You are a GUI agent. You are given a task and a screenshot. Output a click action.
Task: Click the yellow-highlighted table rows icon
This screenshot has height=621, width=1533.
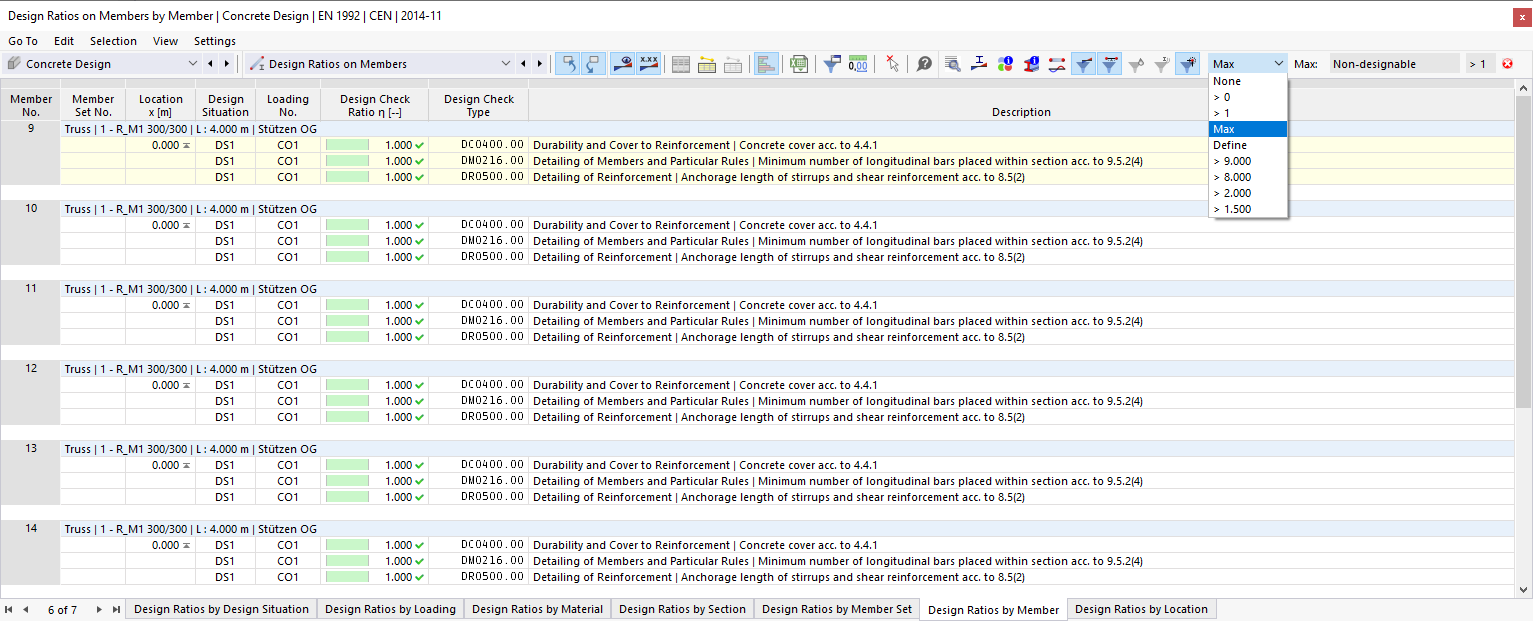pos(707,64)
